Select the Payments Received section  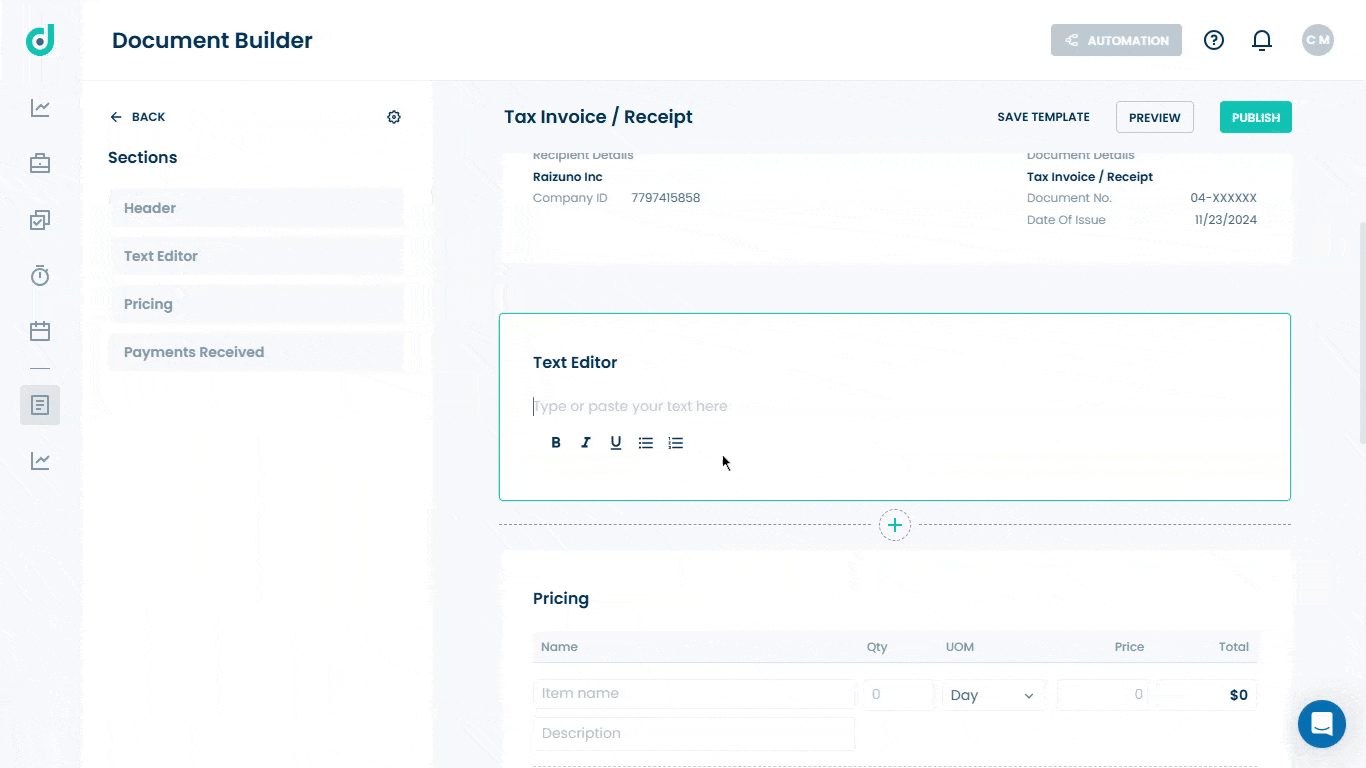coord(256,352)
